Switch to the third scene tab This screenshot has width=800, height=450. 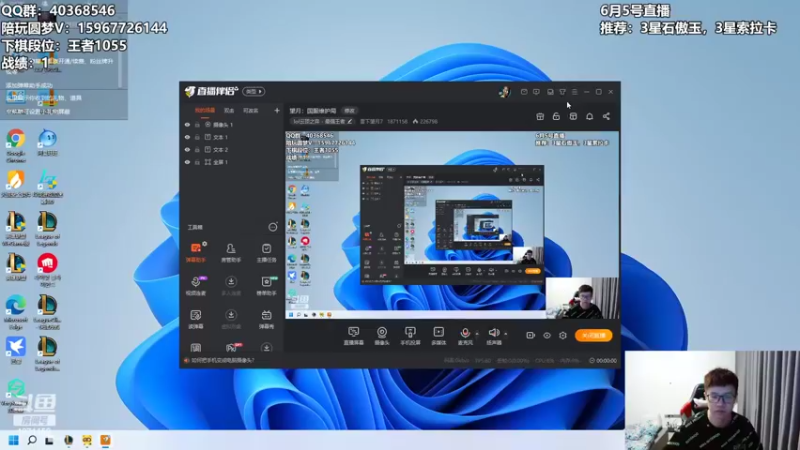[251, 110]
